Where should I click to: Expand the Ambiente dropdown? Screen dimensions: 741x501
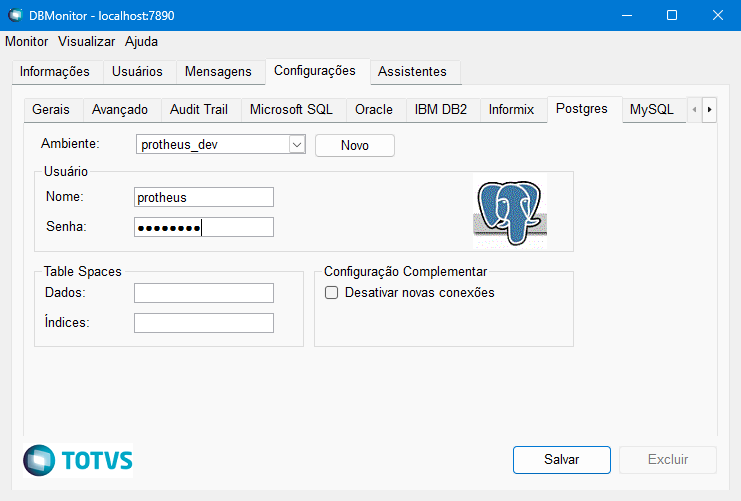[x=297, y=145]
